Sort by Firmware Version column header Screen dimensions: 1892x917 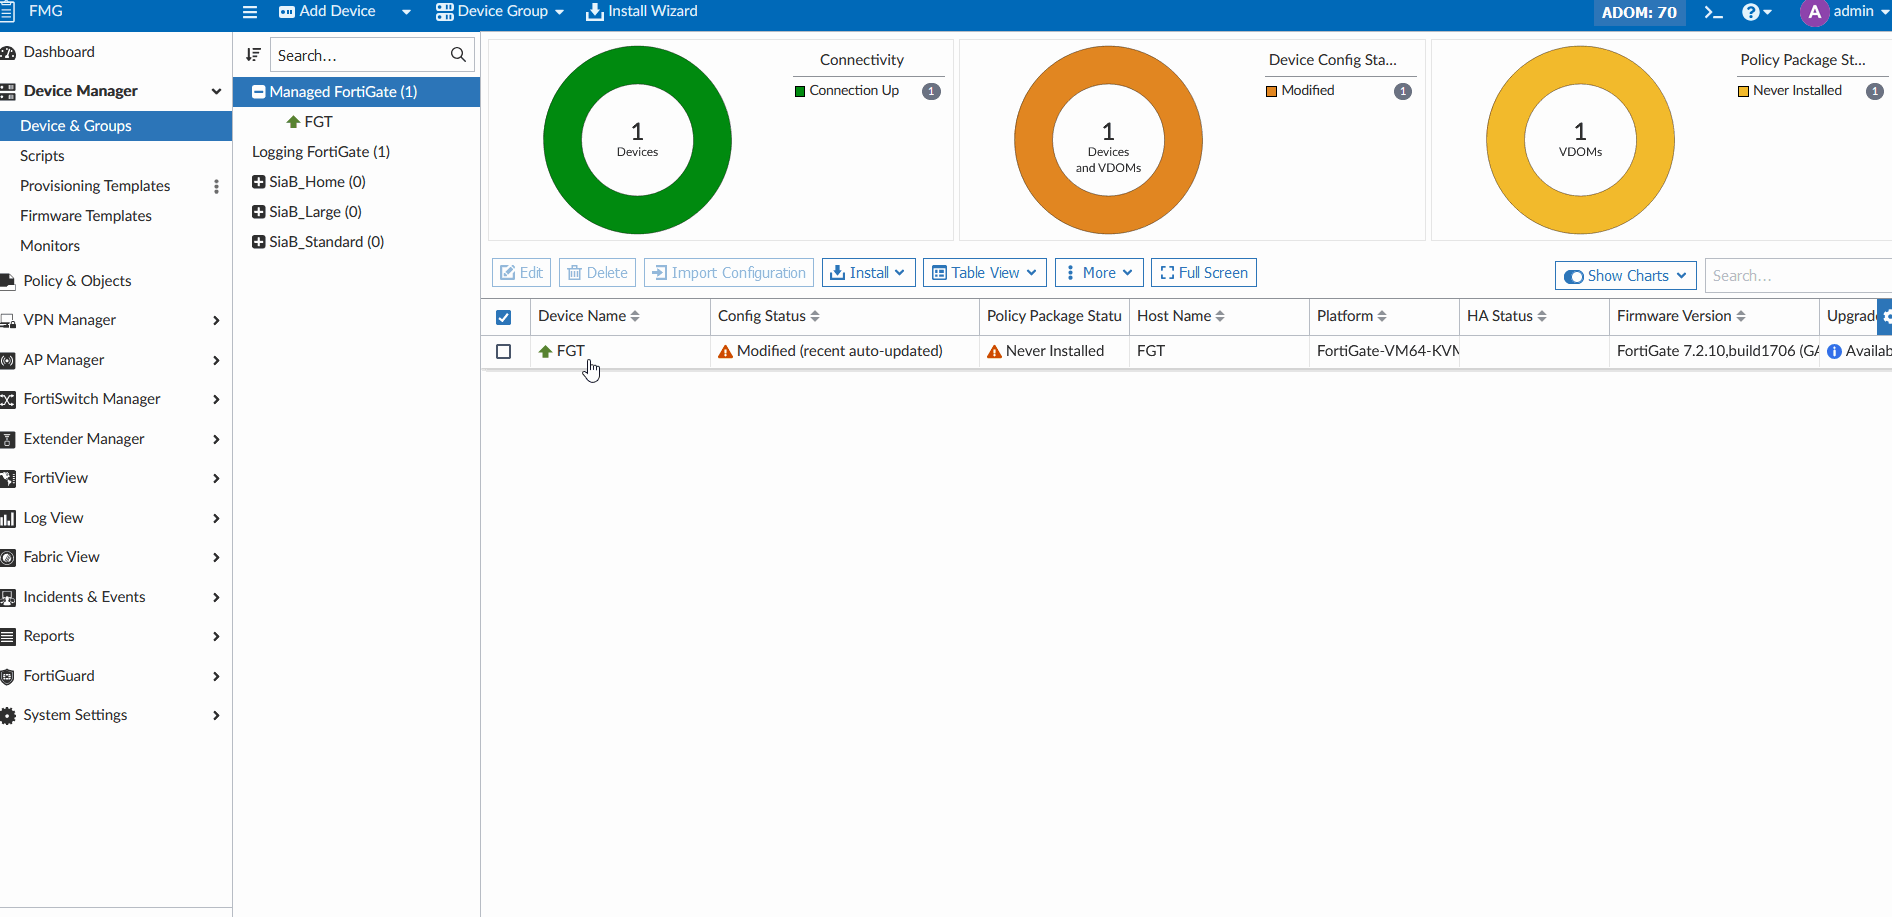point(1681,316)
